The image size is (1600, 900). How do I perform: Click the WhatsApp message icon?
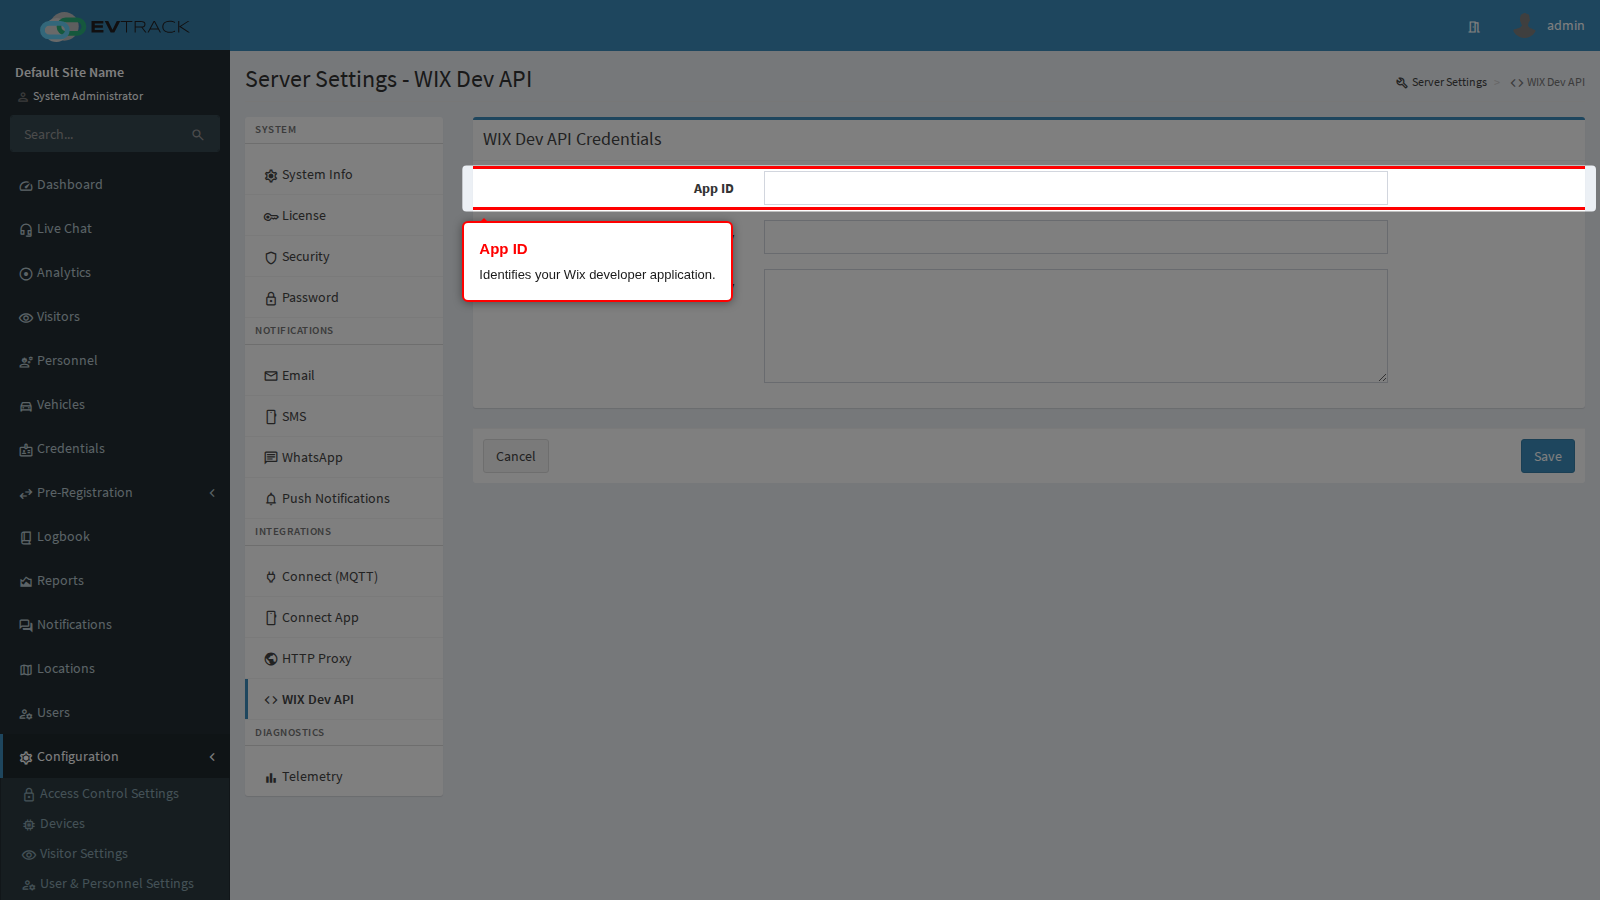pyautogui.click(x=271, y=458)
